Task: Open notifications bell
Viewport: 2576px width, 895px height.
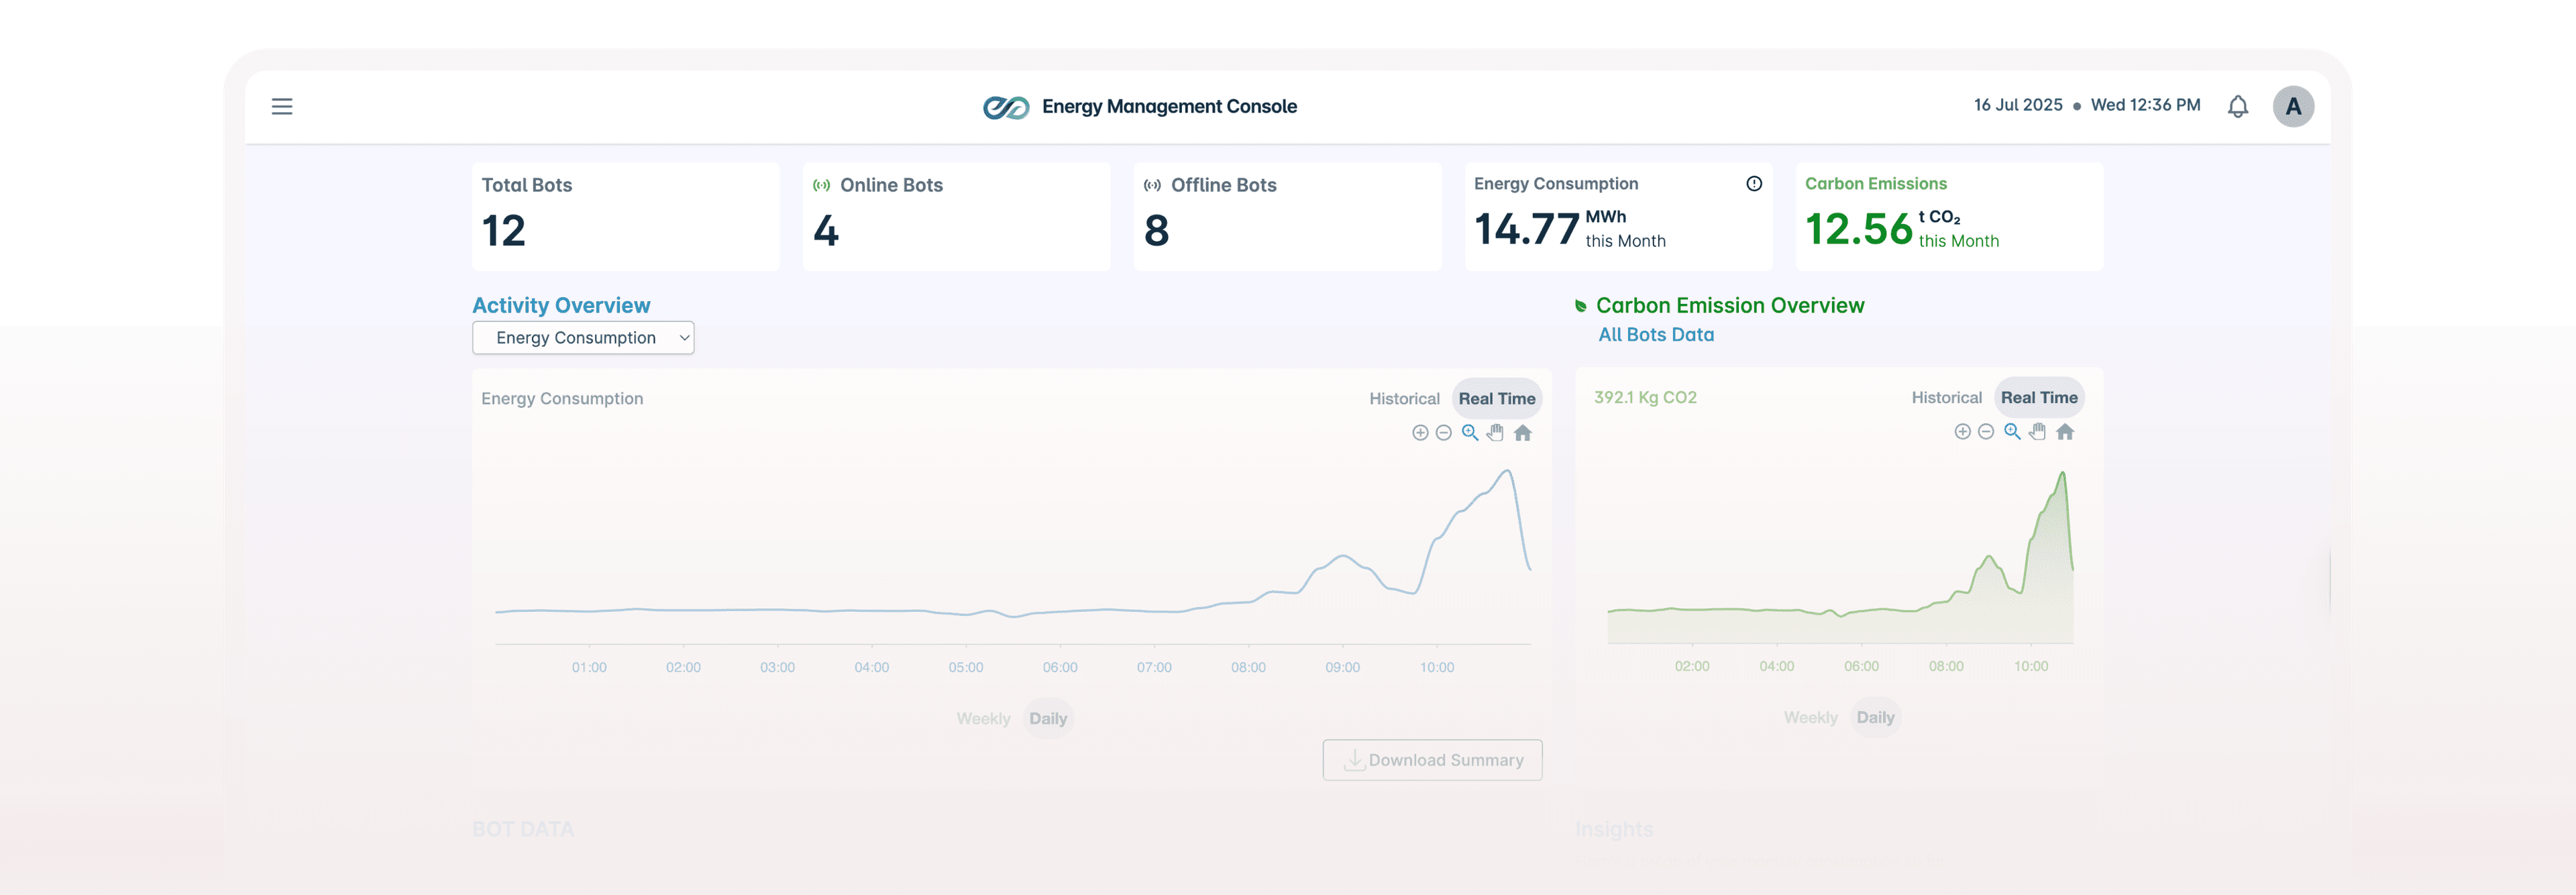Action: (2238, 106)
